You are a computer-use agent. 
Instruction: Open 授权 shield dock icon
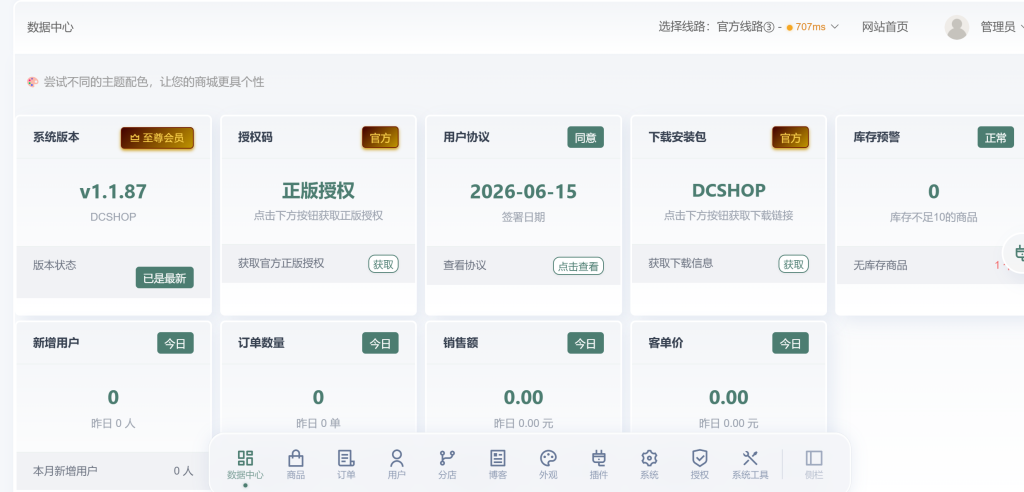point(699,465)
